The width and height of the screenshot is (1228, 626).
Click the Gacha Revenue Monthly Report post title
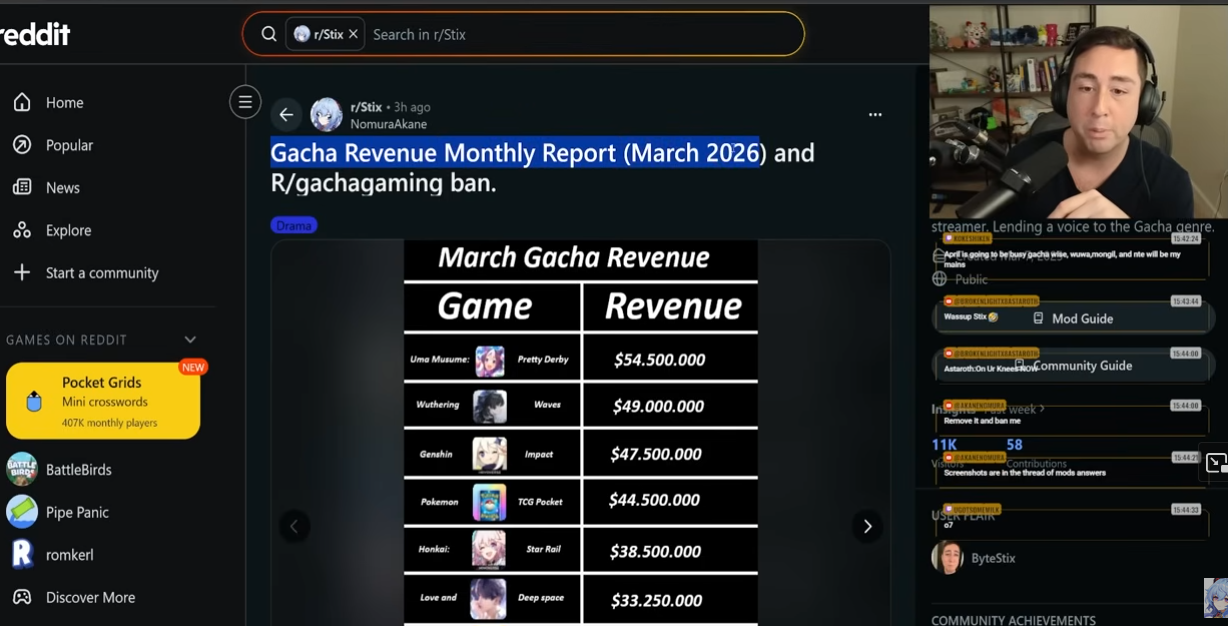[x=543, y=168]
